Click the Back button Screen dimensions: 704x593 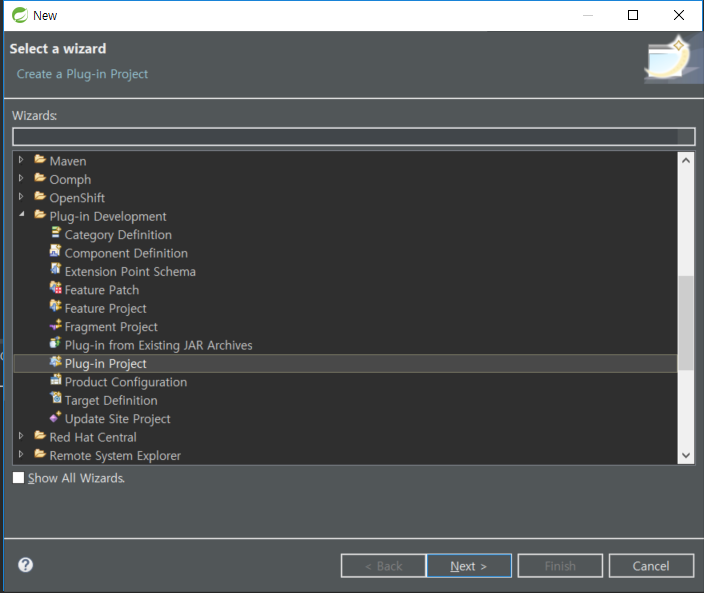coord(383,566)
